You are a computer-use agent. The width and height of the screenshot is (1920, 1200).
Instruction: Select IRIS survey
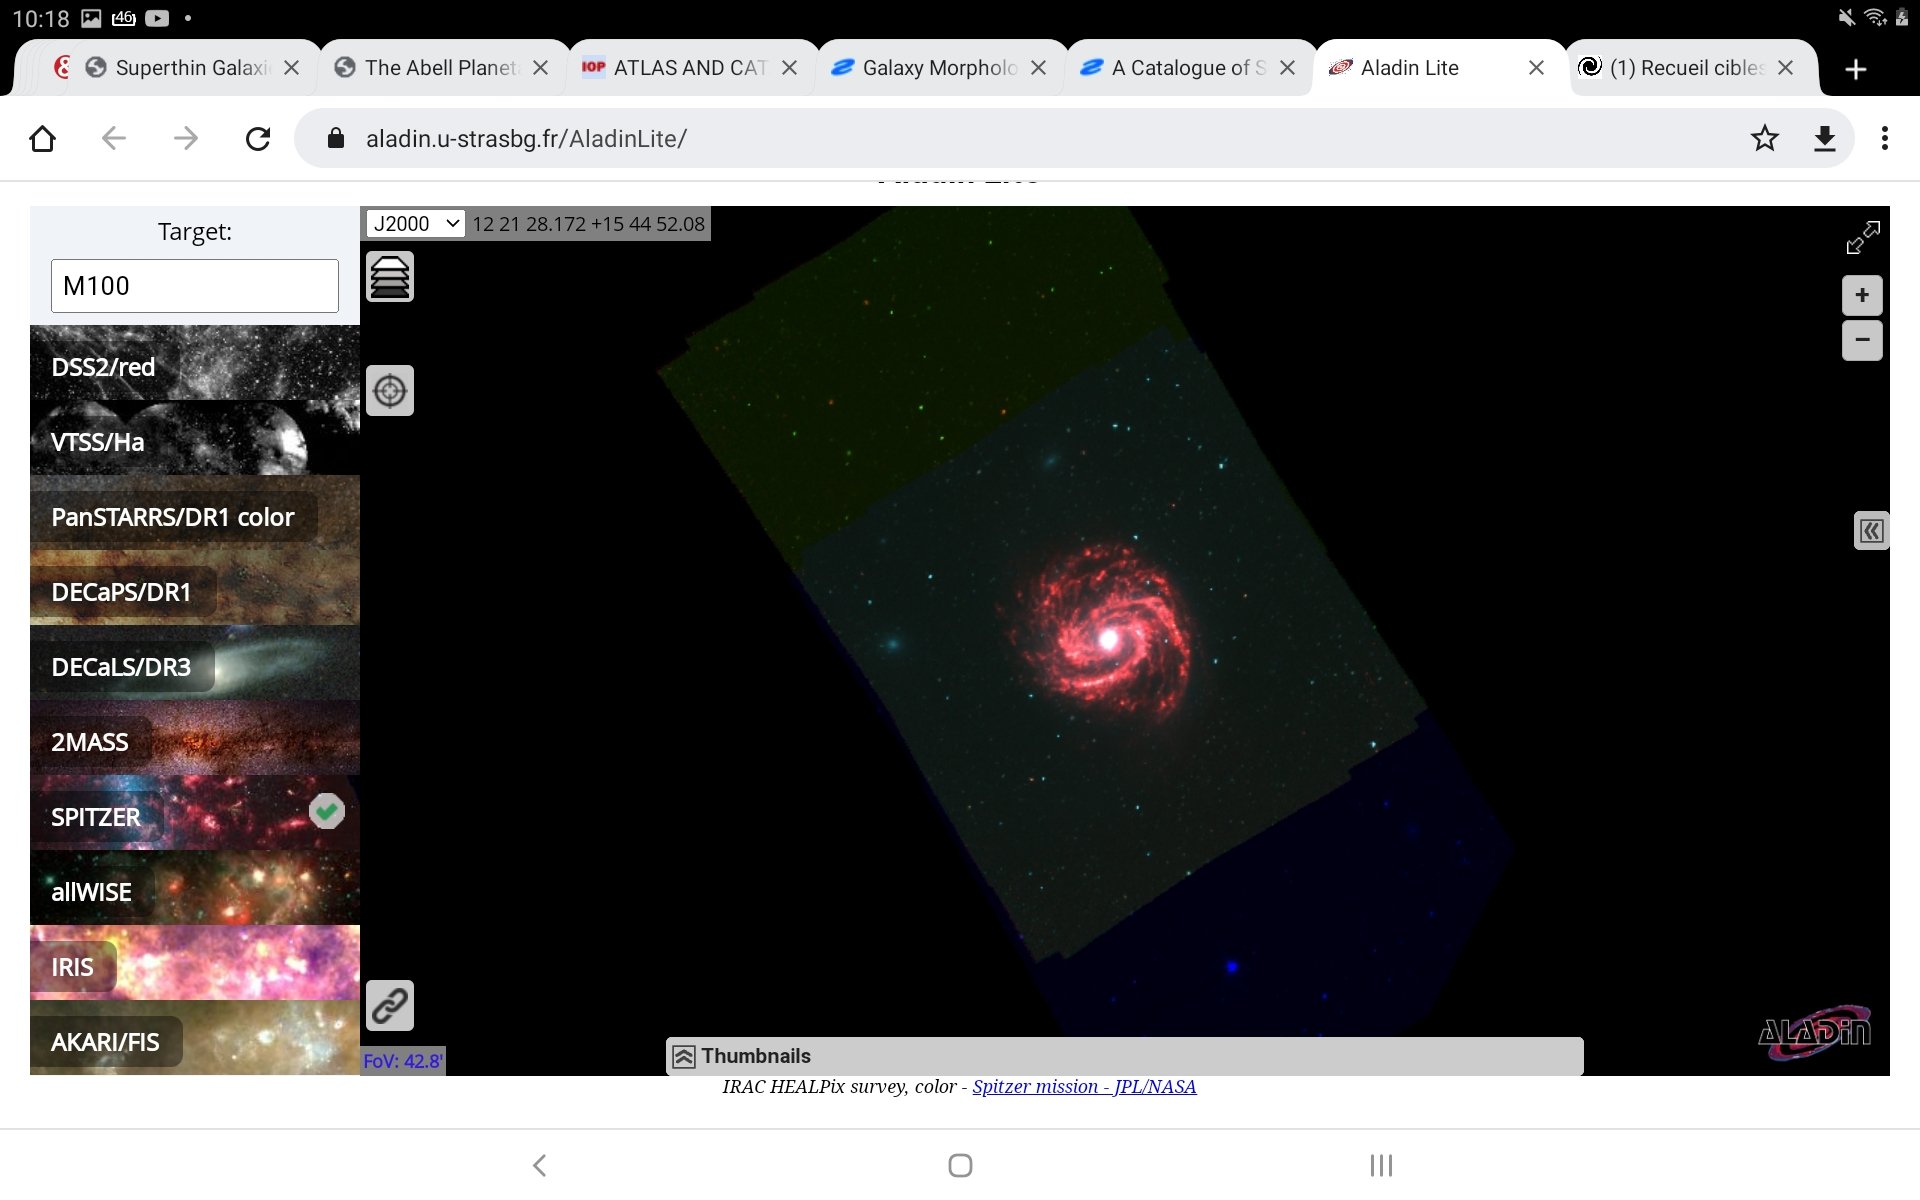coord(195,963)
